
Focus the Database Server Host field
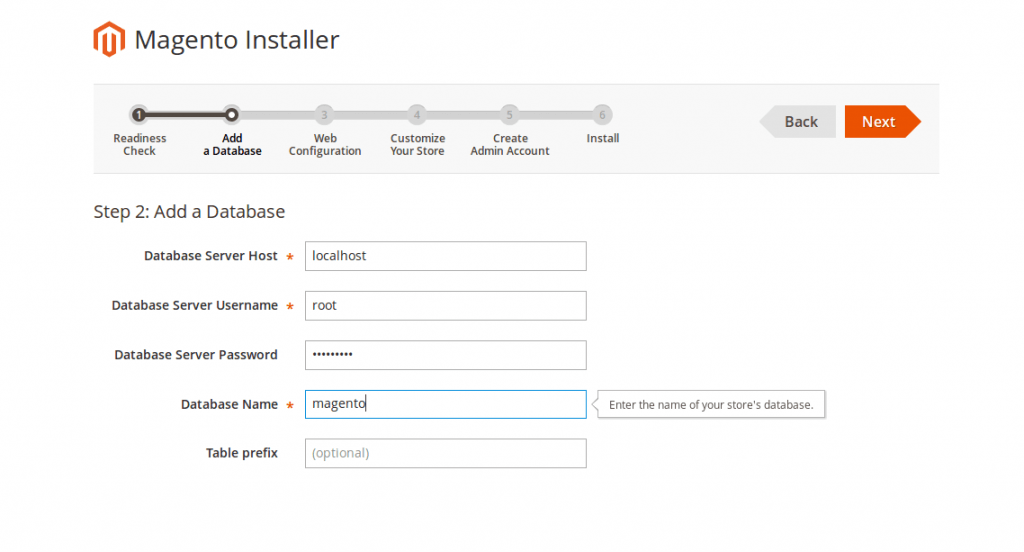tap(445, 256)
